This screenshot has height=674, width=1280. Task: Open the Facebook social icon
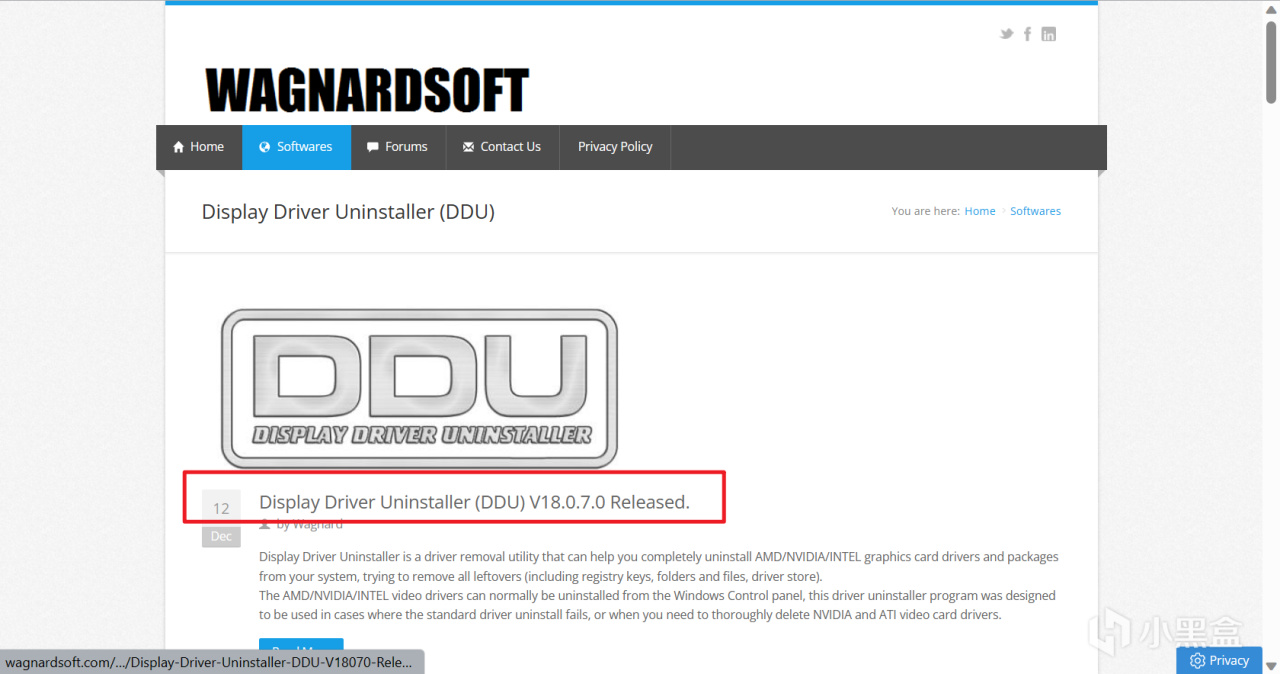[1027, 34]
